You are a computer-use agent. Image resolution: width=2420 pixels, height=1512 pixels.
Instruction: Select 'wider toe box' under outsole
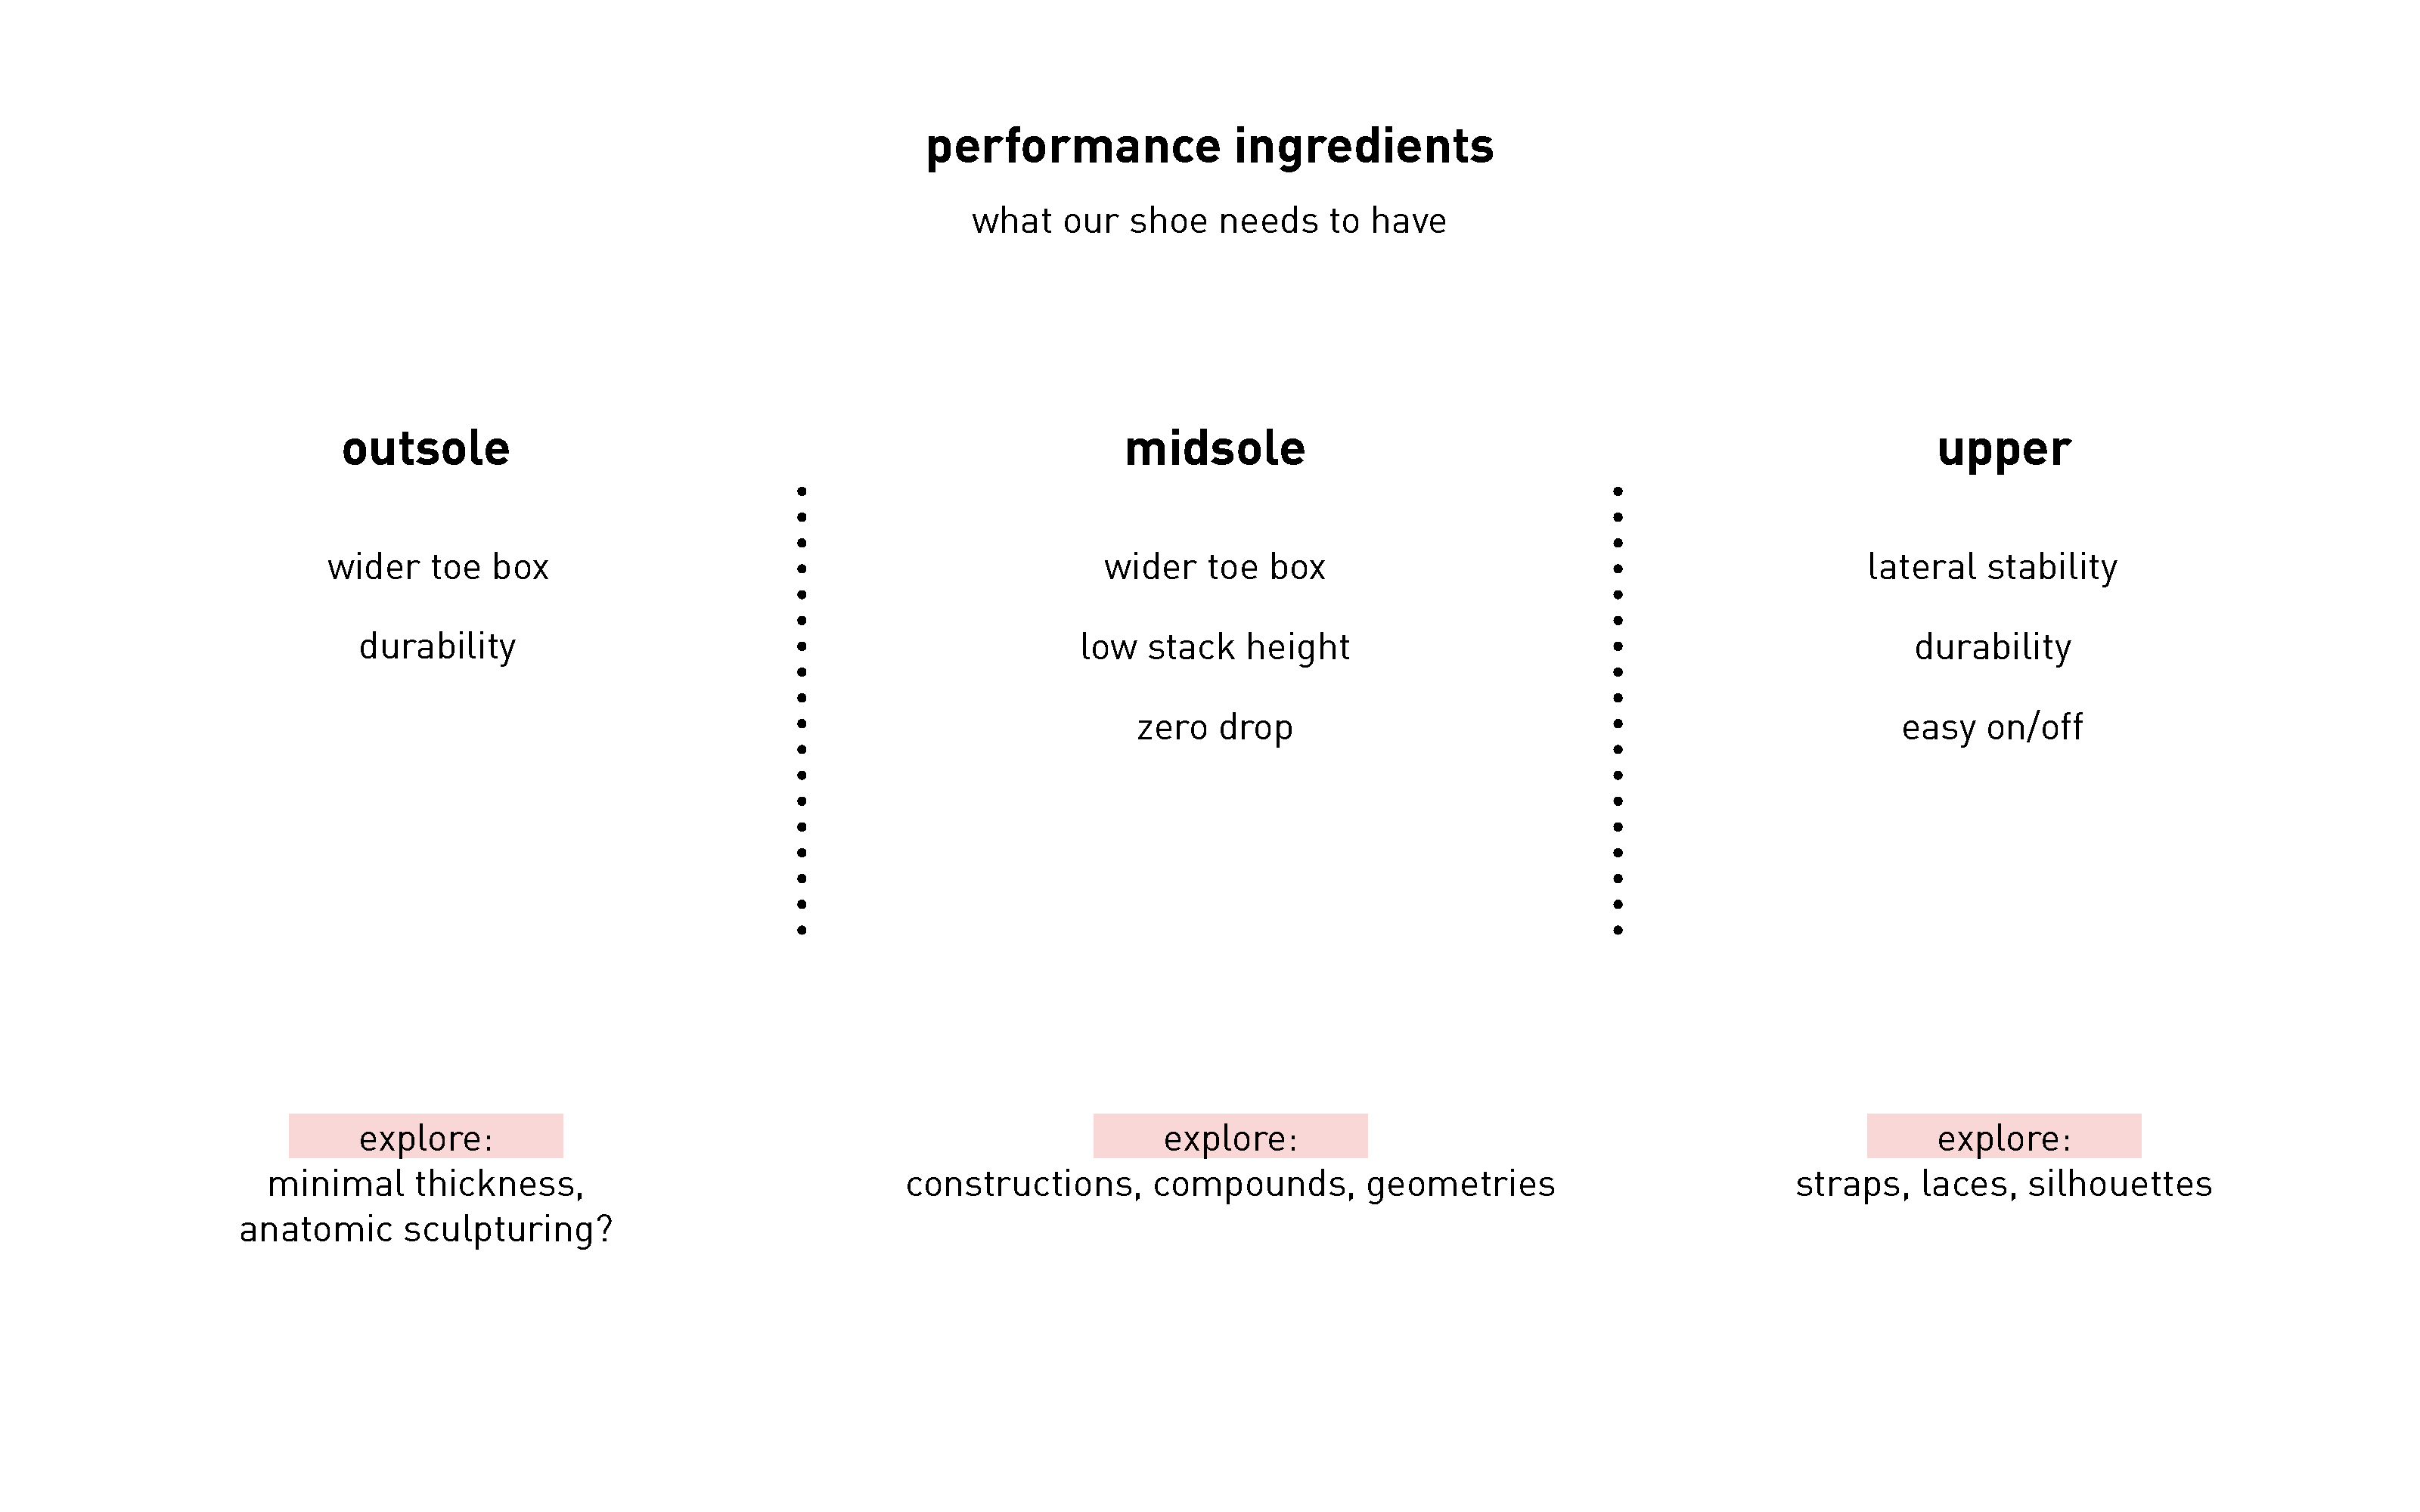tap(438, 566)
